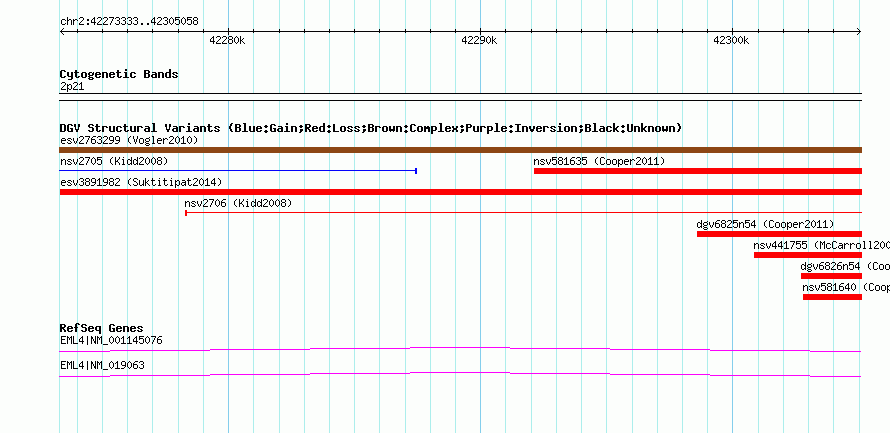Image resolution: width=890 pixels, height=433 pixels.
Task: Open the nsv581635 (Cooper2011) label
Action: (x=599, y=161)
